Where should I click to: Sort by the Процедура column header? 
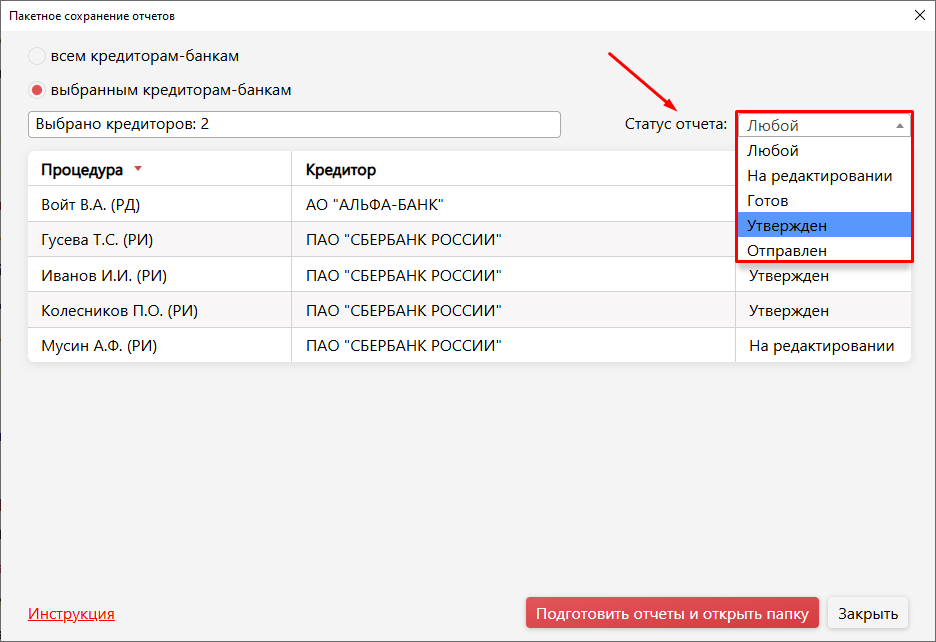coord(82,170)
